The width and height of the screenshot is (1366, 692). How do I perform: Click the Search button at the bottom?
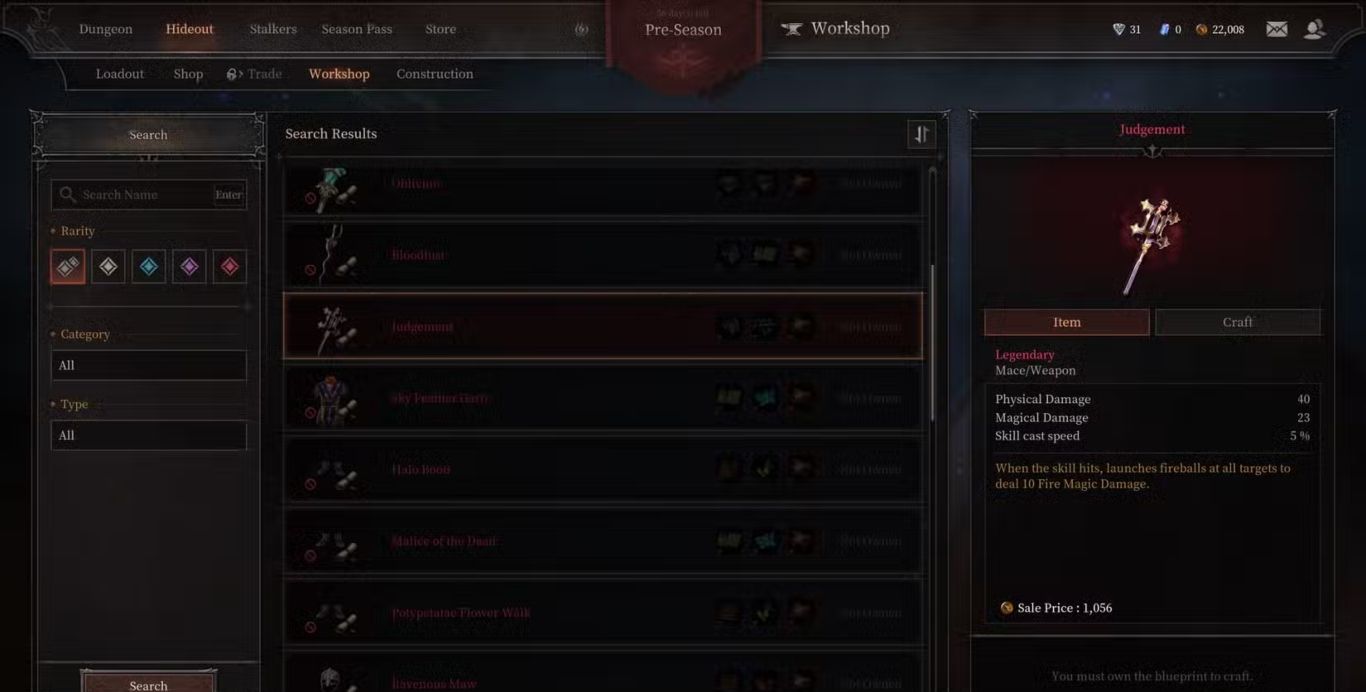point(148,682)
